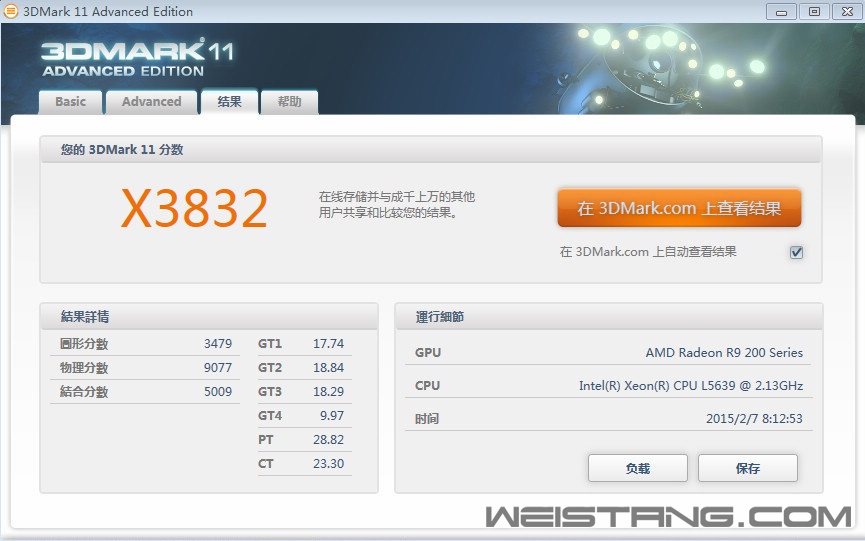Click the X3832 overall score
Image resolution: width=865 pixels, height=541 pixels.
click(194, 208)
